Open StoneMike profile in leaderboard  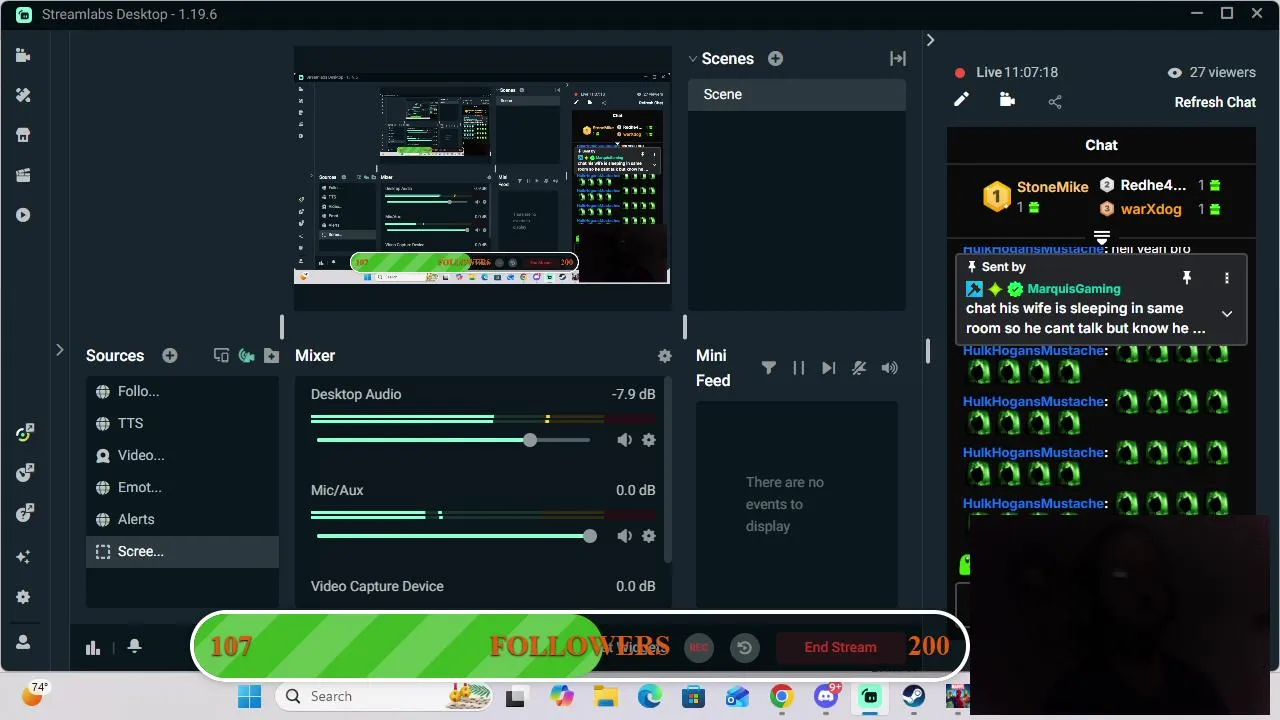click(1052, 187)
